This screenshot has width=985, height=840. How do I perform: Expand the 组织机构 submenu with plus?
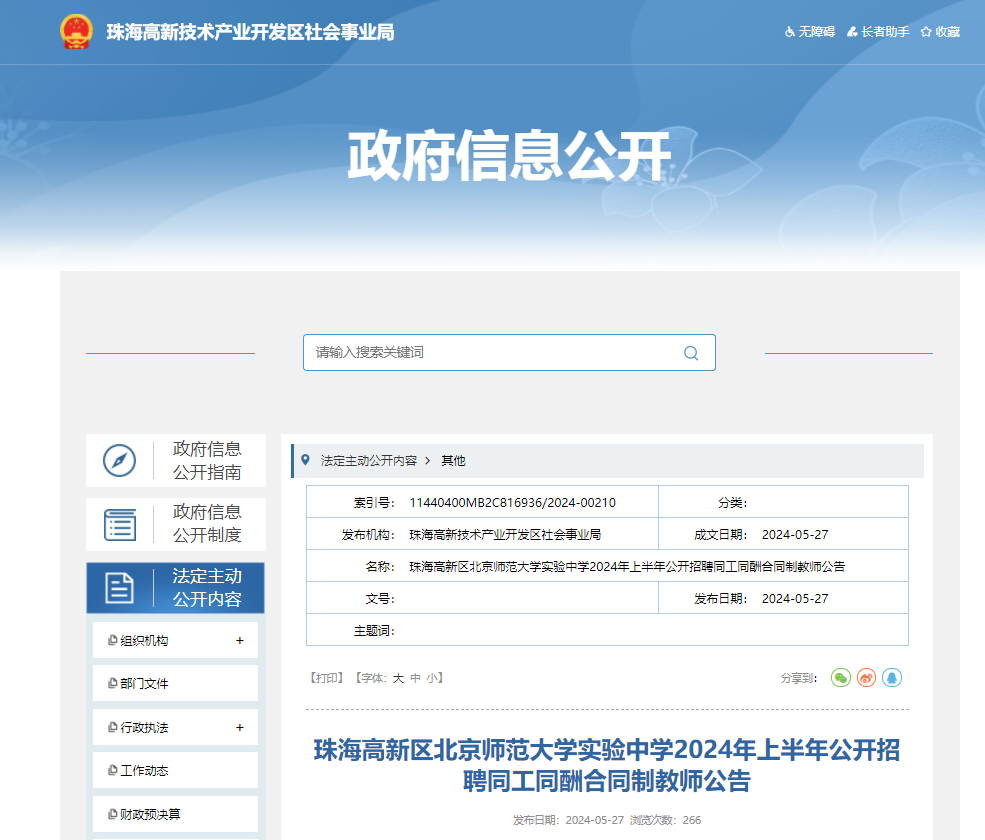click(x=239, y=640)
